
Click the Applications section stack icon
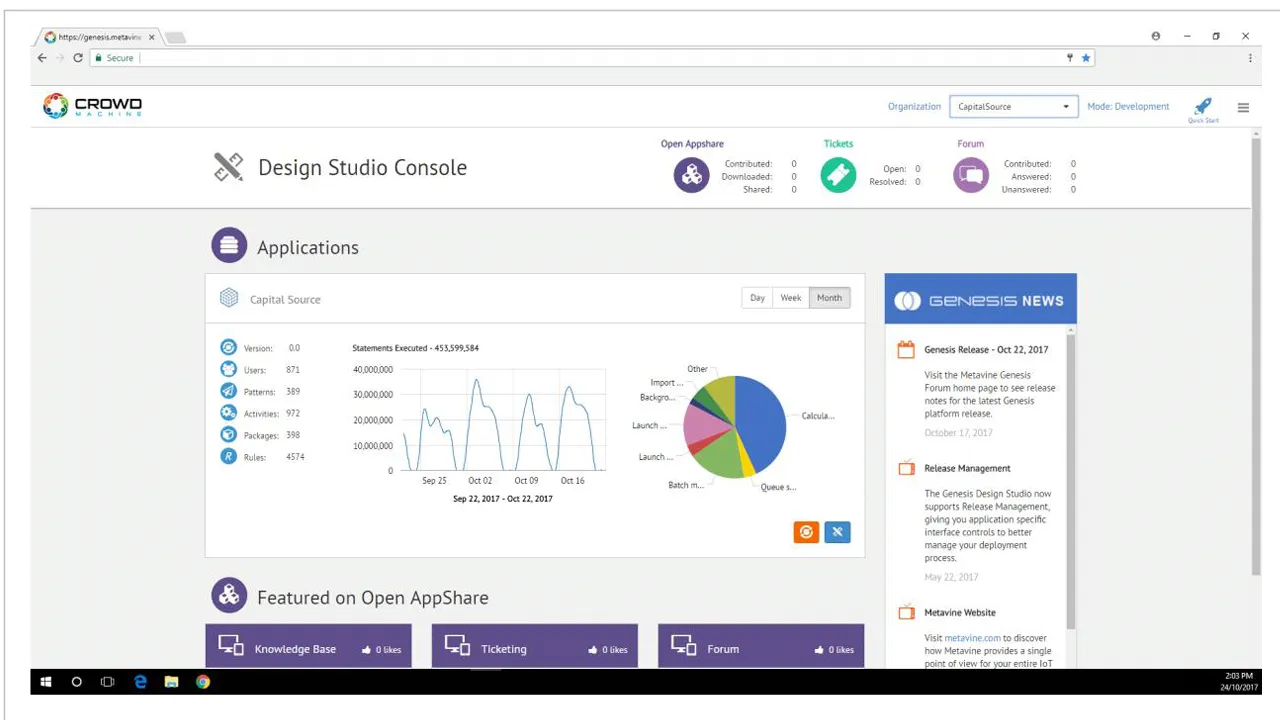[x=229, y=246]
